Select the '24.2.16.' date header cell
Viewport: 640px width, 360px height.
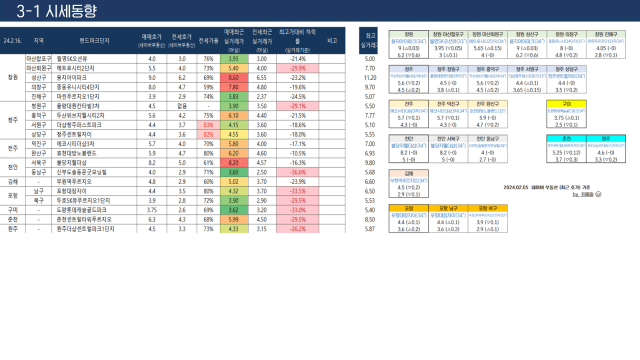(x=13, y=41)
